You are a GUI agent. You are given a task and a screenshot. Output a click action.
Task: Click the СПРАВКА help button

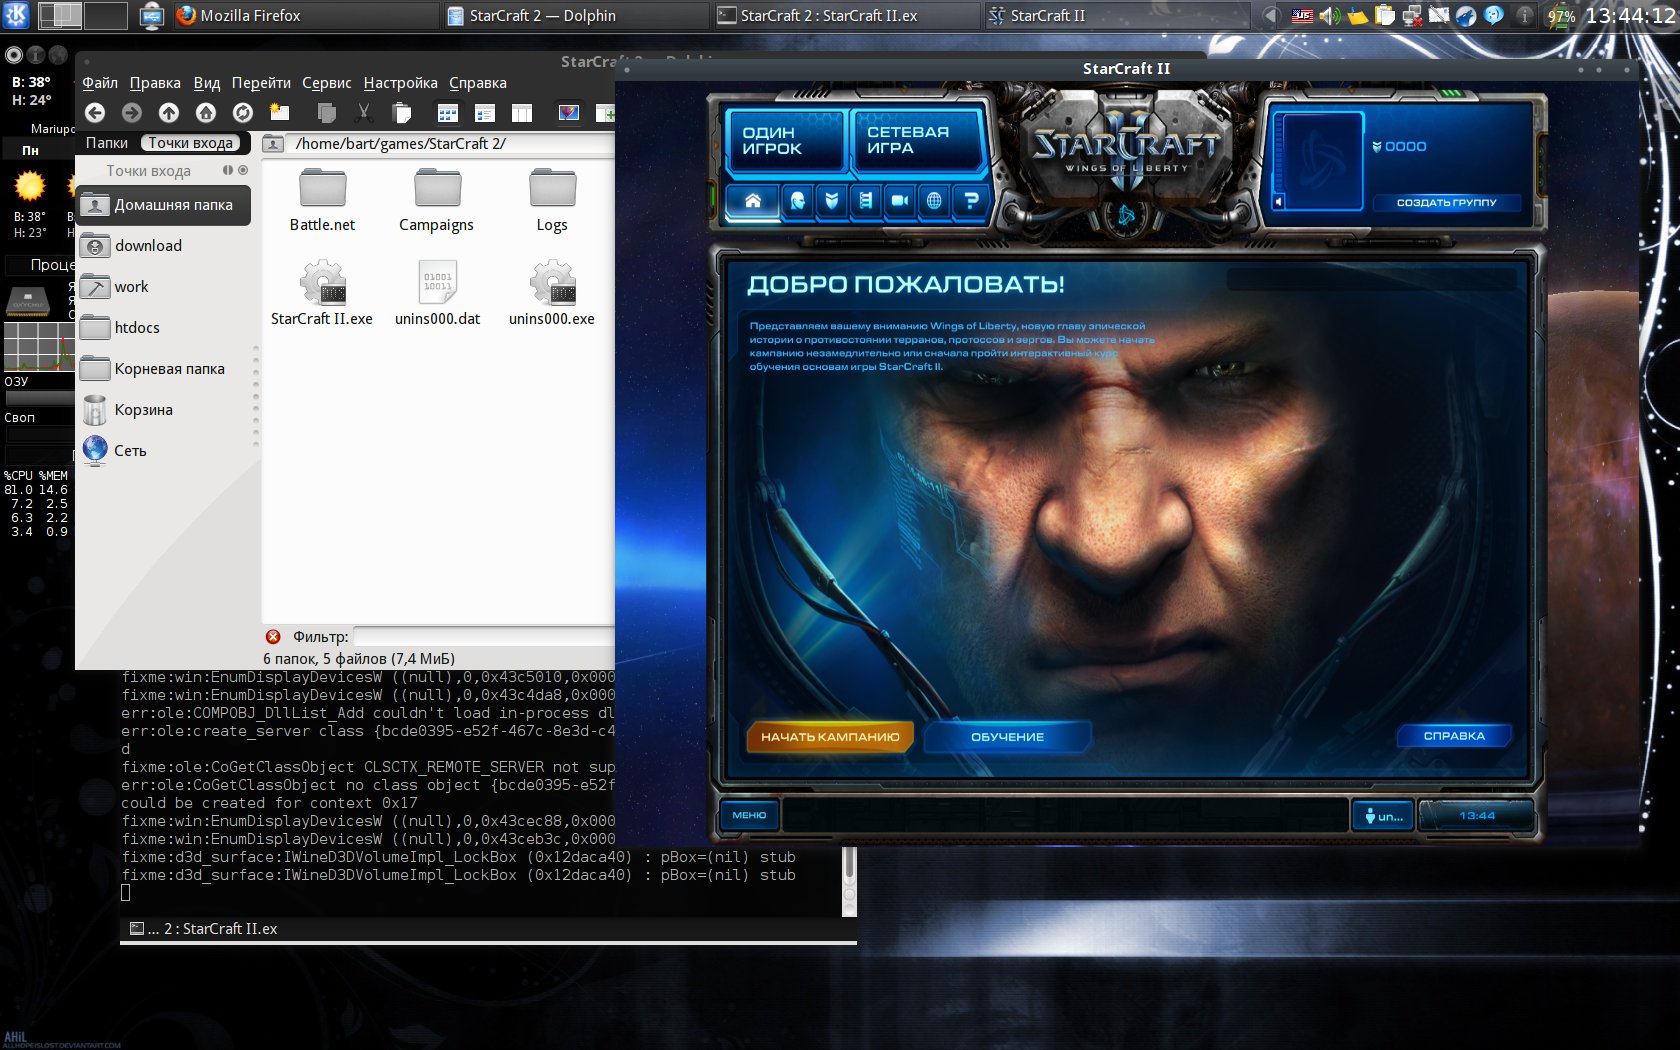[x=1454, y=736]
